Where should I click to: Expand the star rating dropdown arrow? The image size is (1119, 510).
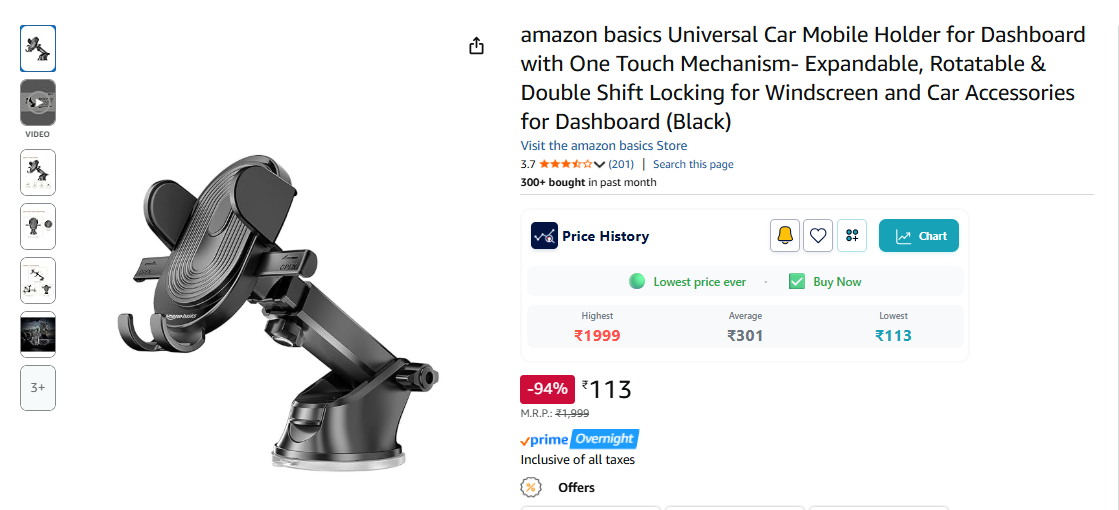(599, 164)
